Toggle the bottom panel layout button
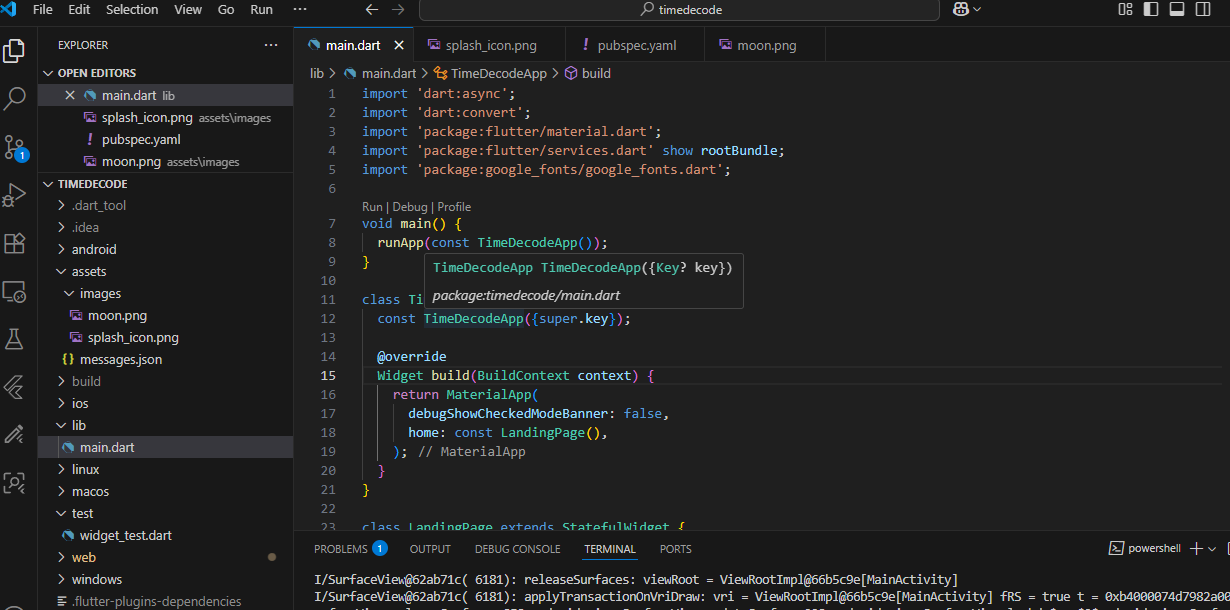1230x610 pixels. [x=1177, y=9]
